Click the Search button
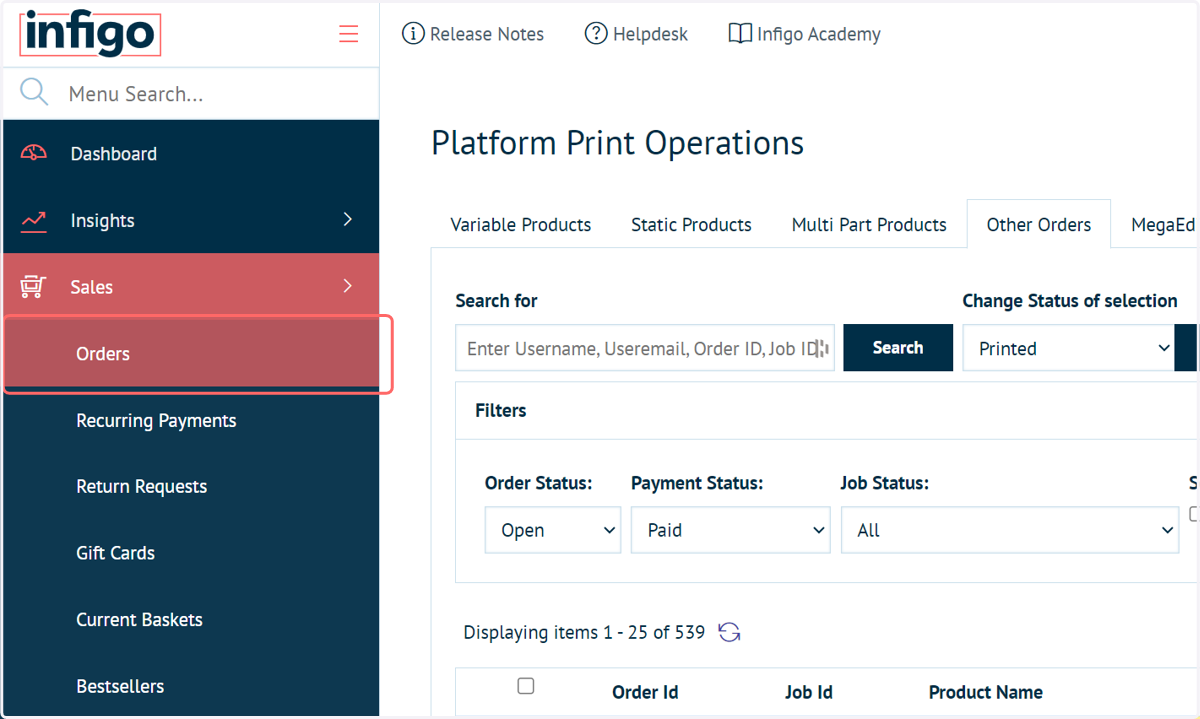Image resolution: width=1200 pixels, height=719 pixels. click(x=898, y=348)
